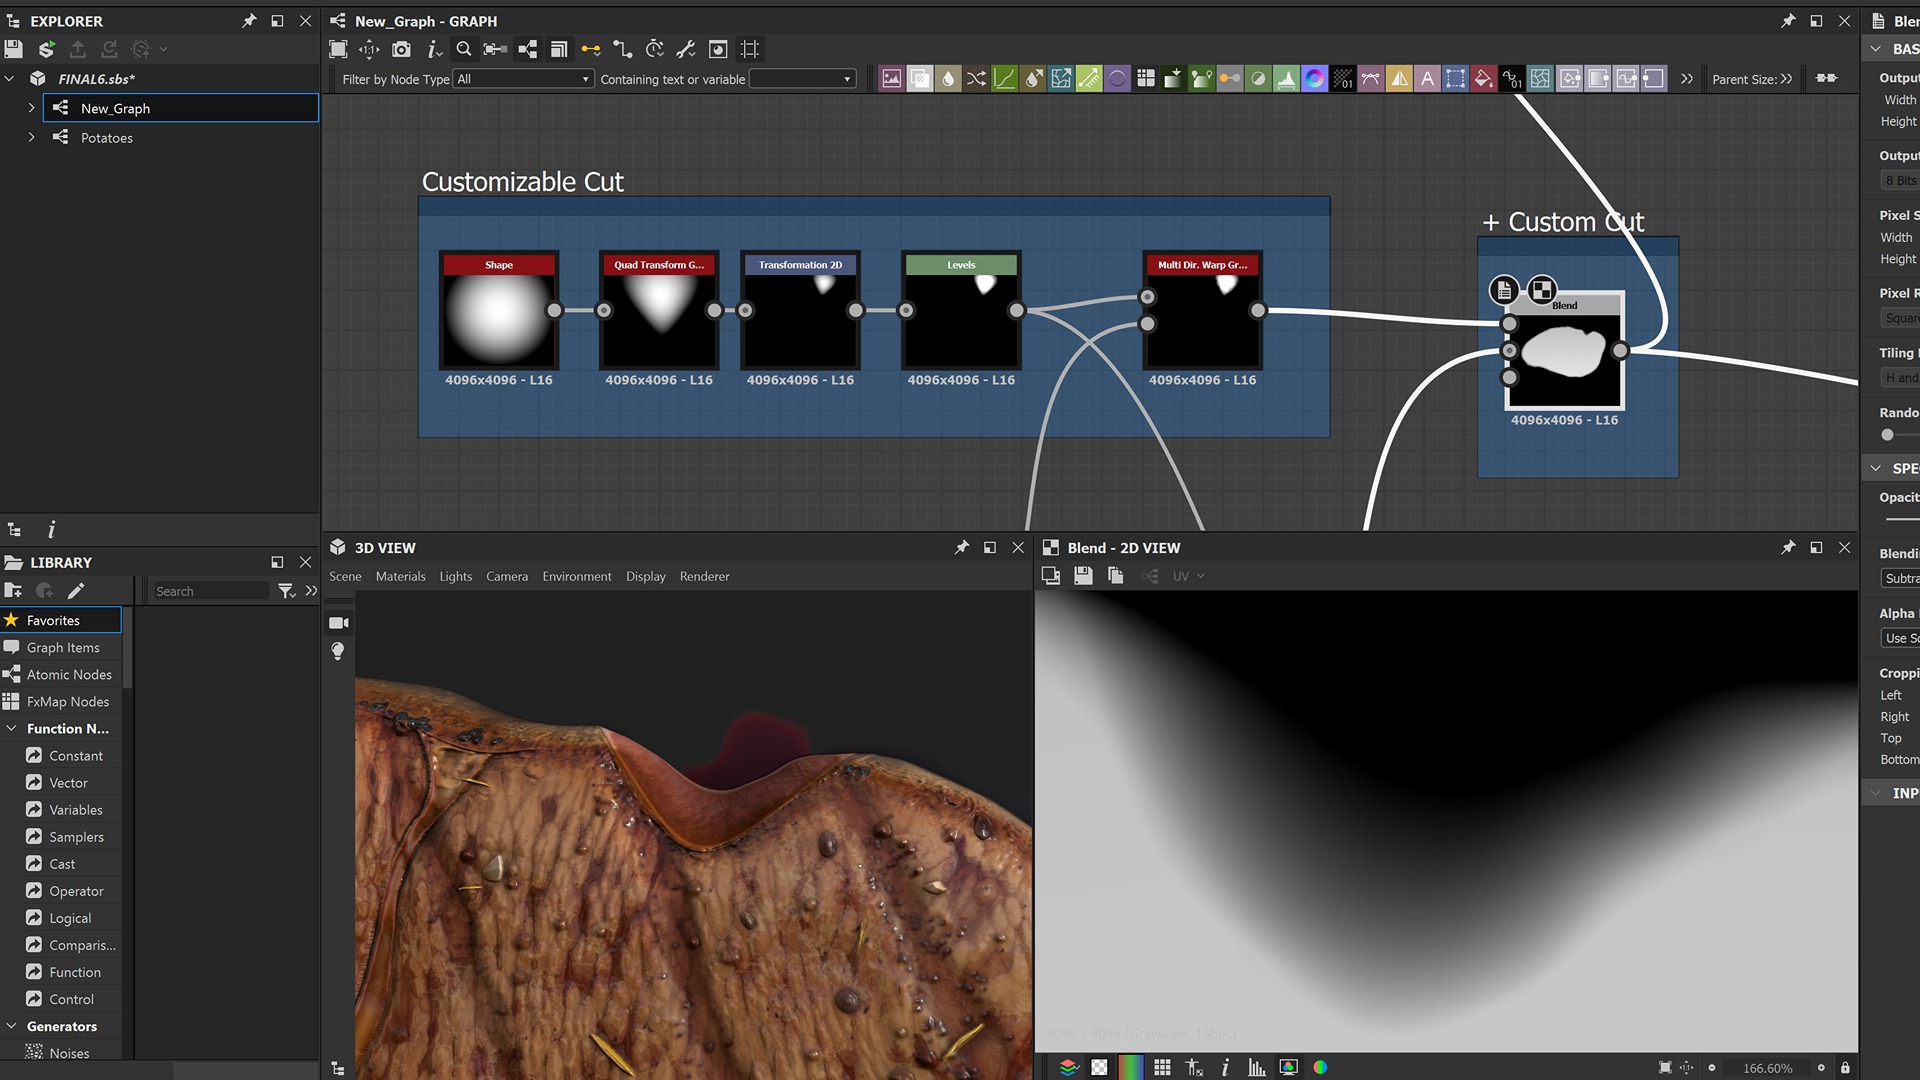Open the Materials menu in 3D view
Viewport: 1920px width, 1080px height.
point(400,577)
